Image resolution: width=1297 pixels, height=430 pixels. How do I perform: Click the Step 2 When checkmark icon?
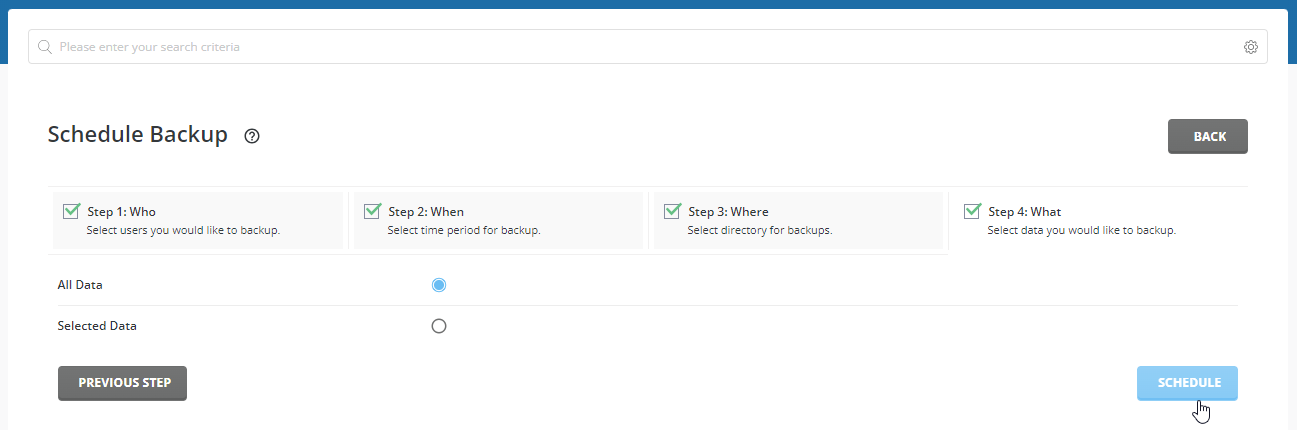coord(372,211)
